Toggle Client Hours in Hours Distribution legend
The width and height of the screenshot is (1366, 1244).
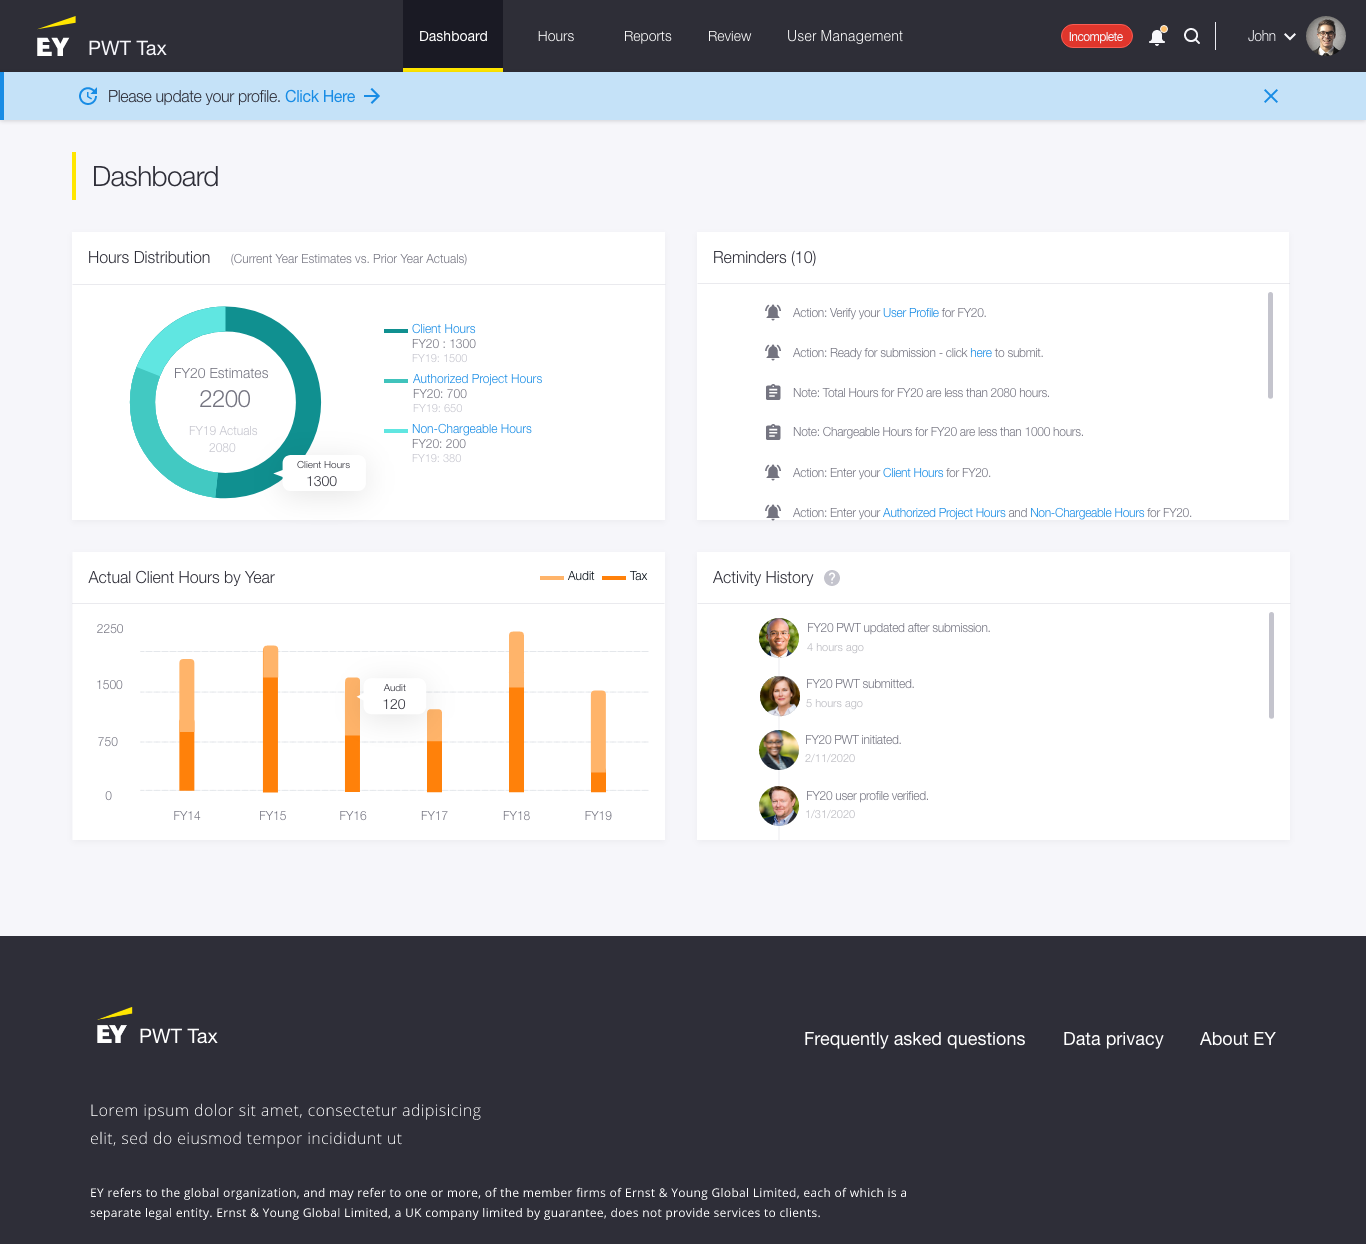[443, 328]
